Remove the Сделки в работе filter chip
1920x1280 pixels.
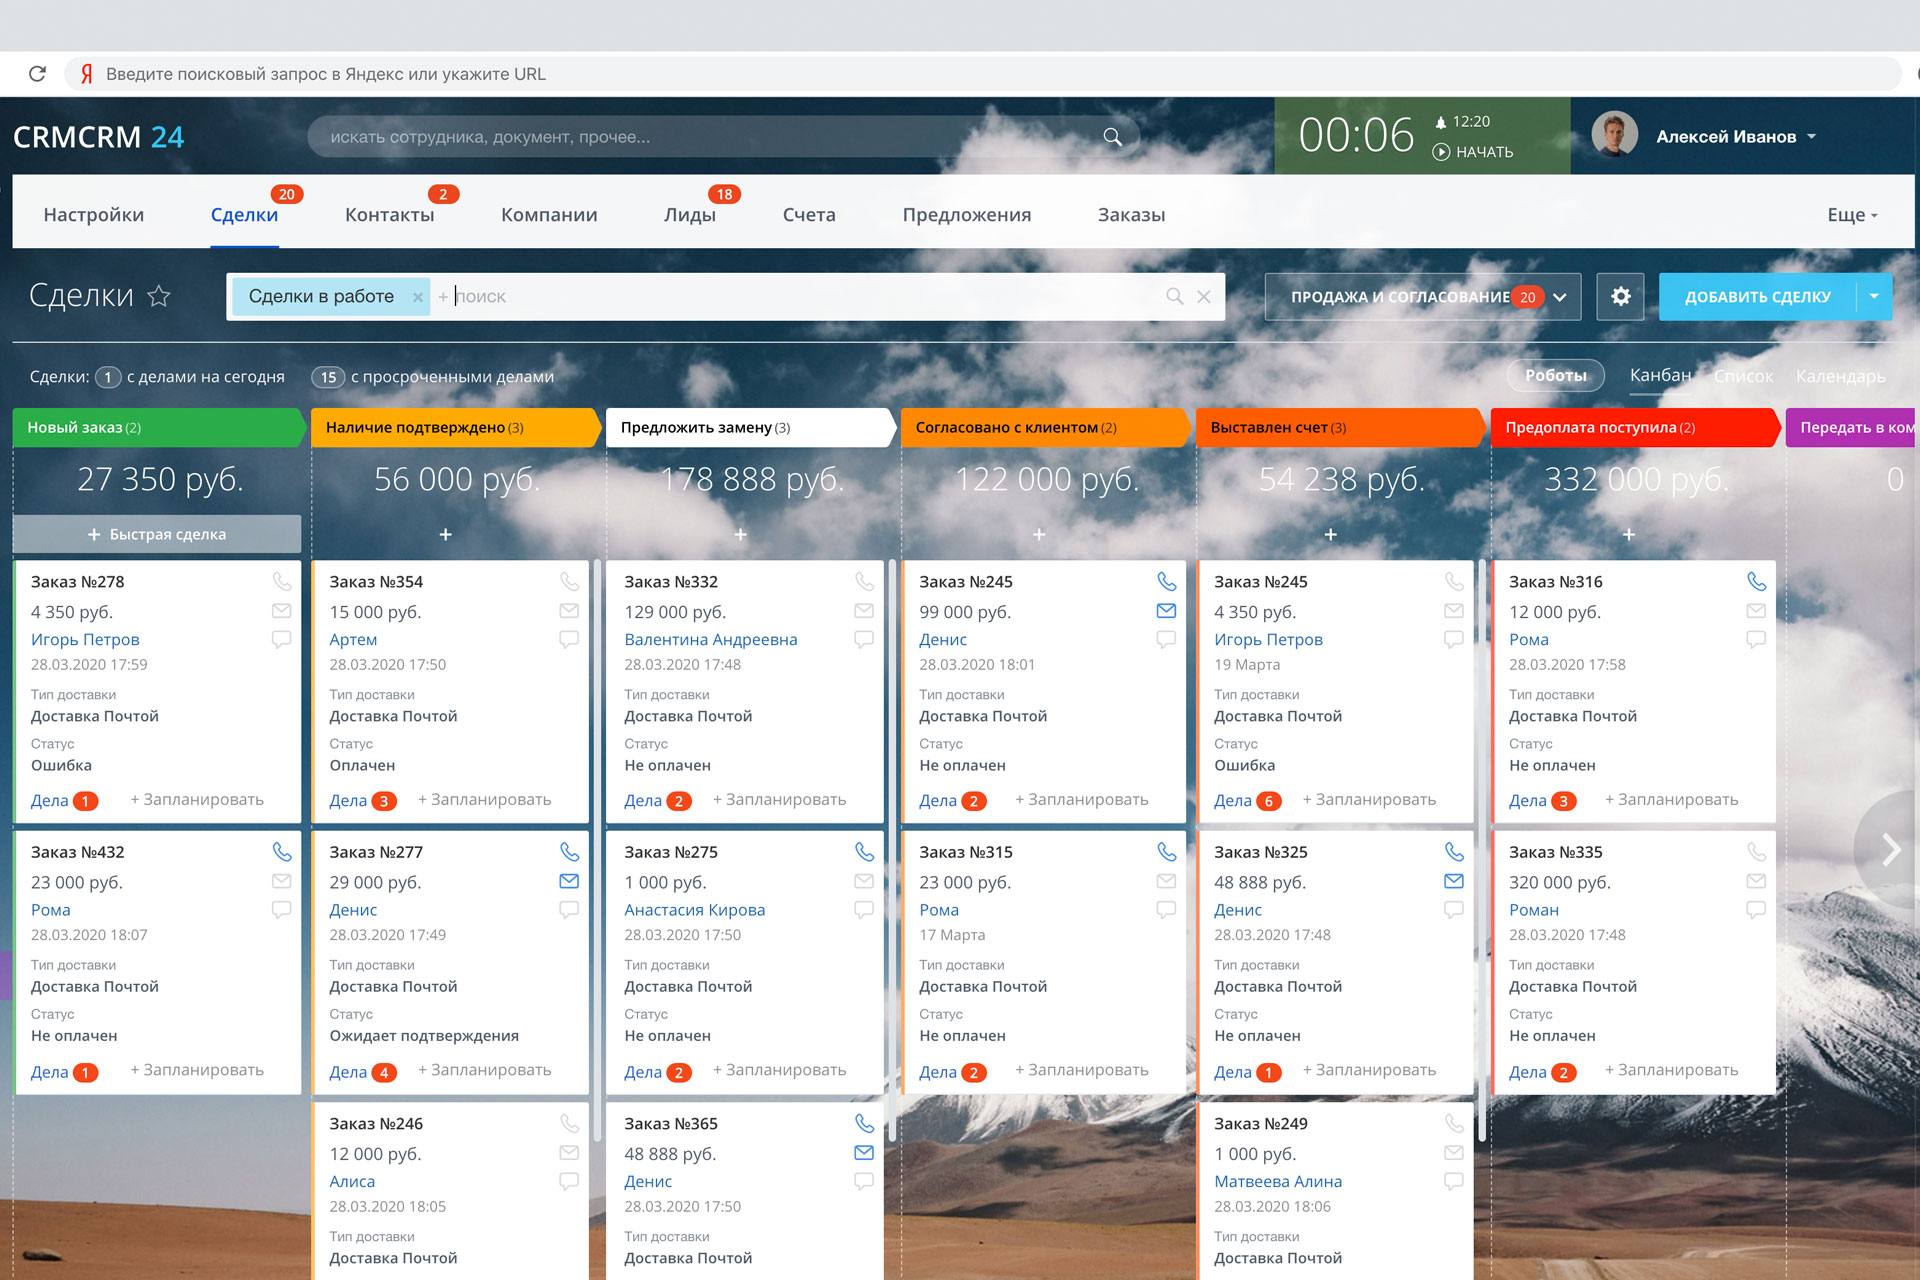418,297
